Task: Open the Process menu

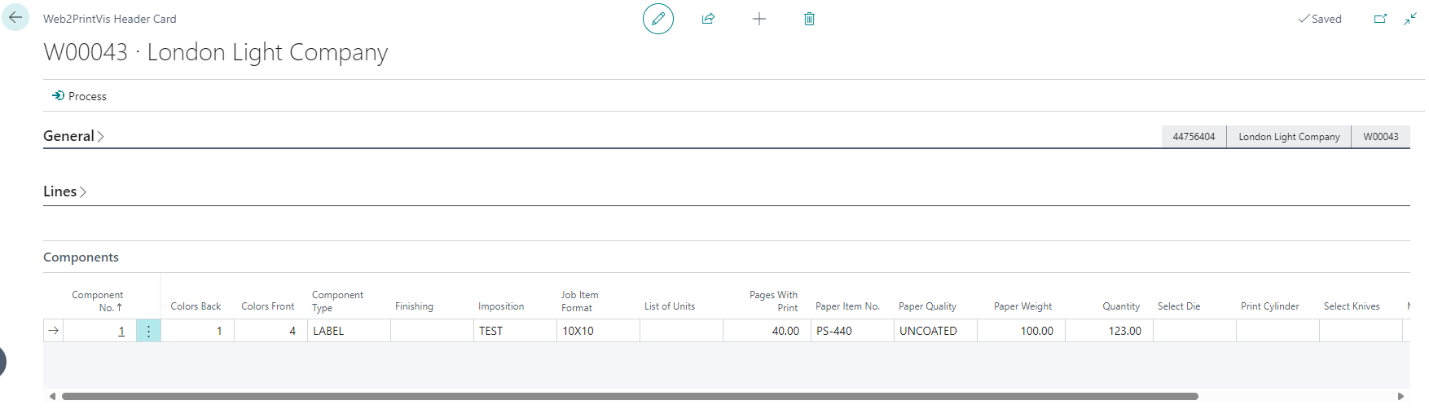Action: 79,96
